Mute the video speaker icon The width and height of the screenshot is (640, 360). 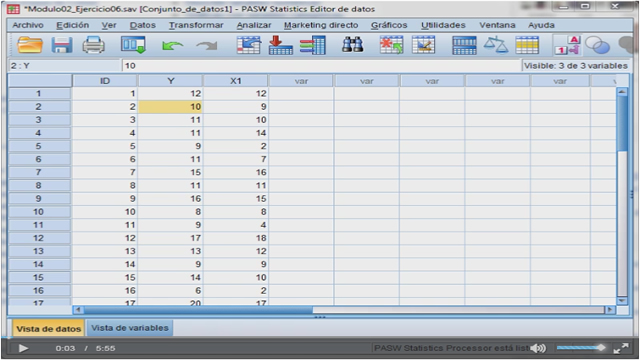coord(538,348)
